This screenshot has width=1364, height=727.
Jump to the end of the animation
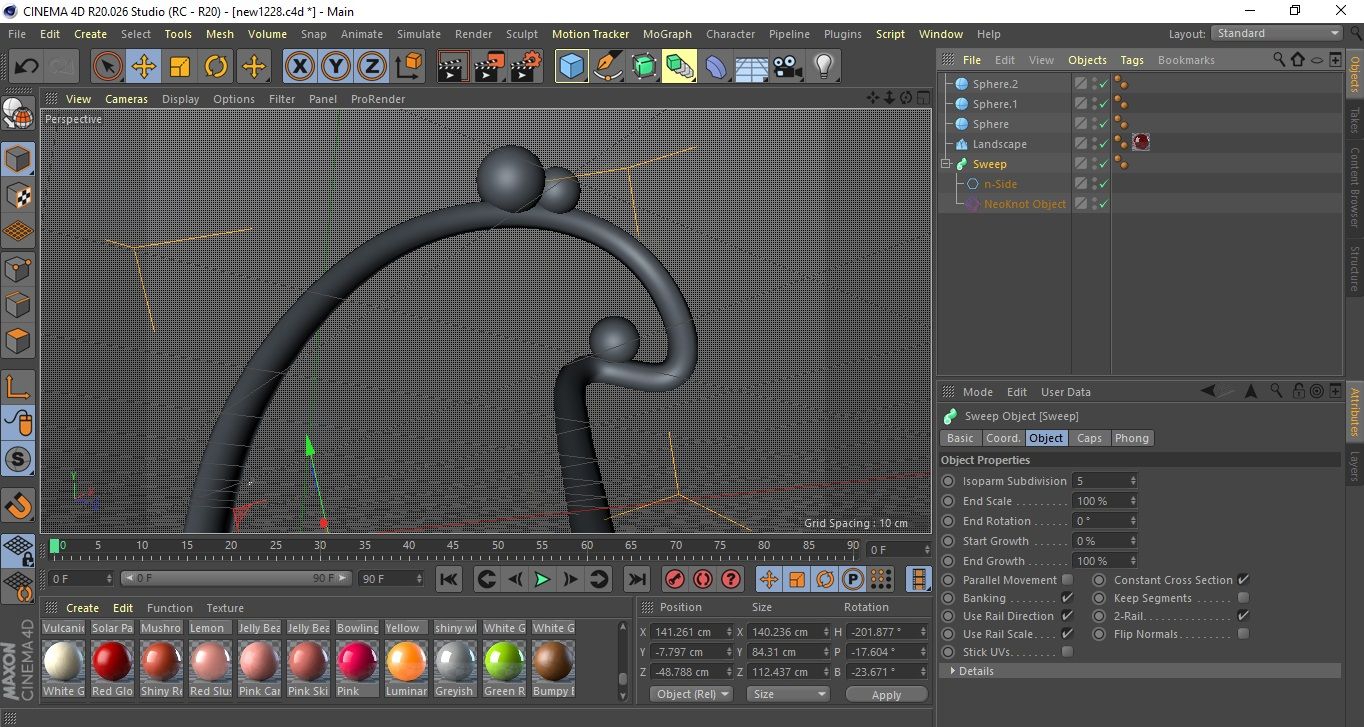(636, 579)
